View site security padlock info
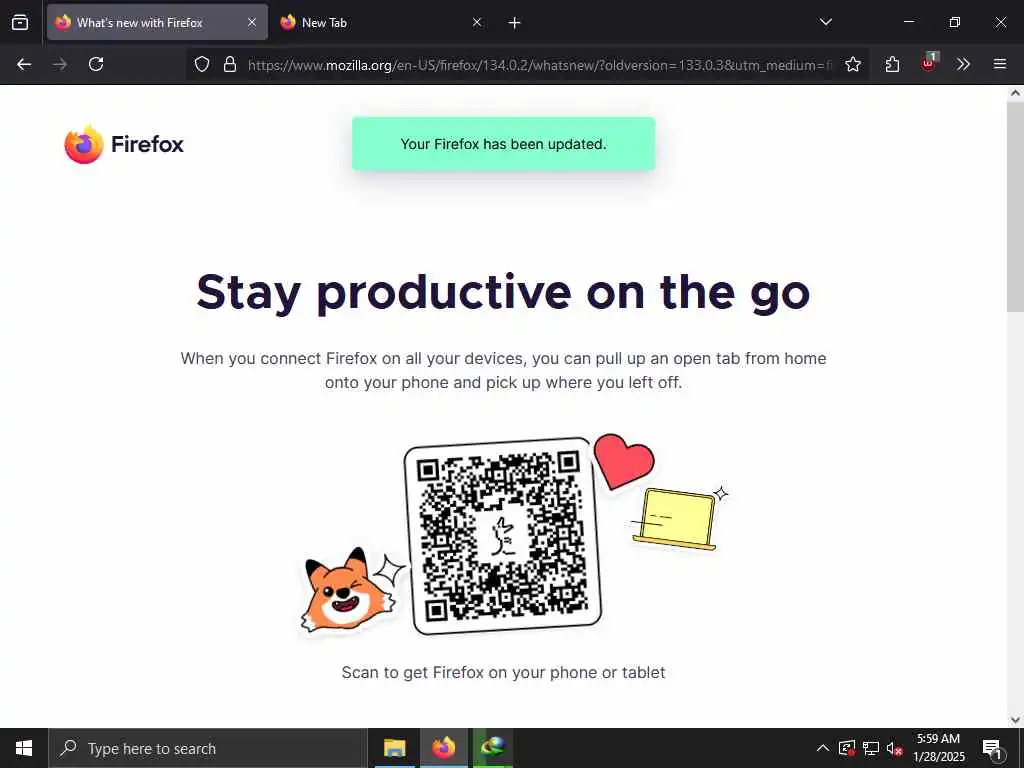 (229, 64)
